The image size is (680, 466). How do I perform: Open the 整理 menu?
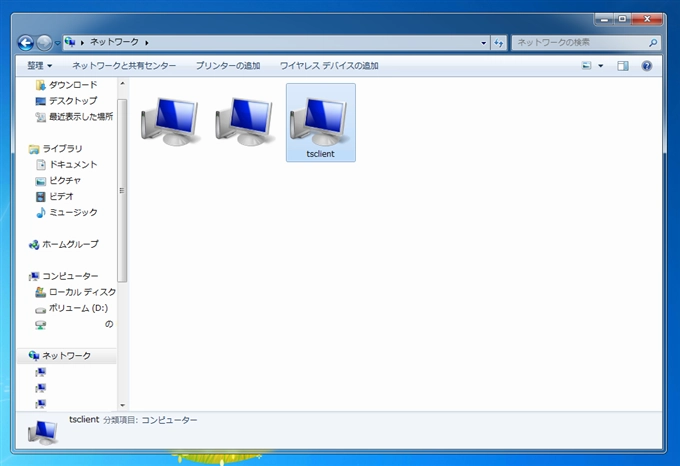tap(39, 66)
